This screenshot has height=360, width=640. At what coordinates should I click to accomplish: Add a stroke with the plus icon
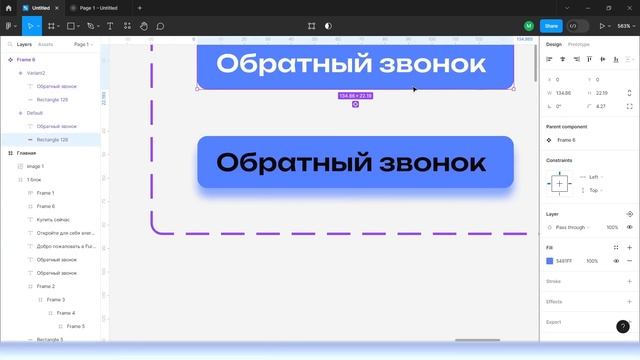(x=629, y=281)
